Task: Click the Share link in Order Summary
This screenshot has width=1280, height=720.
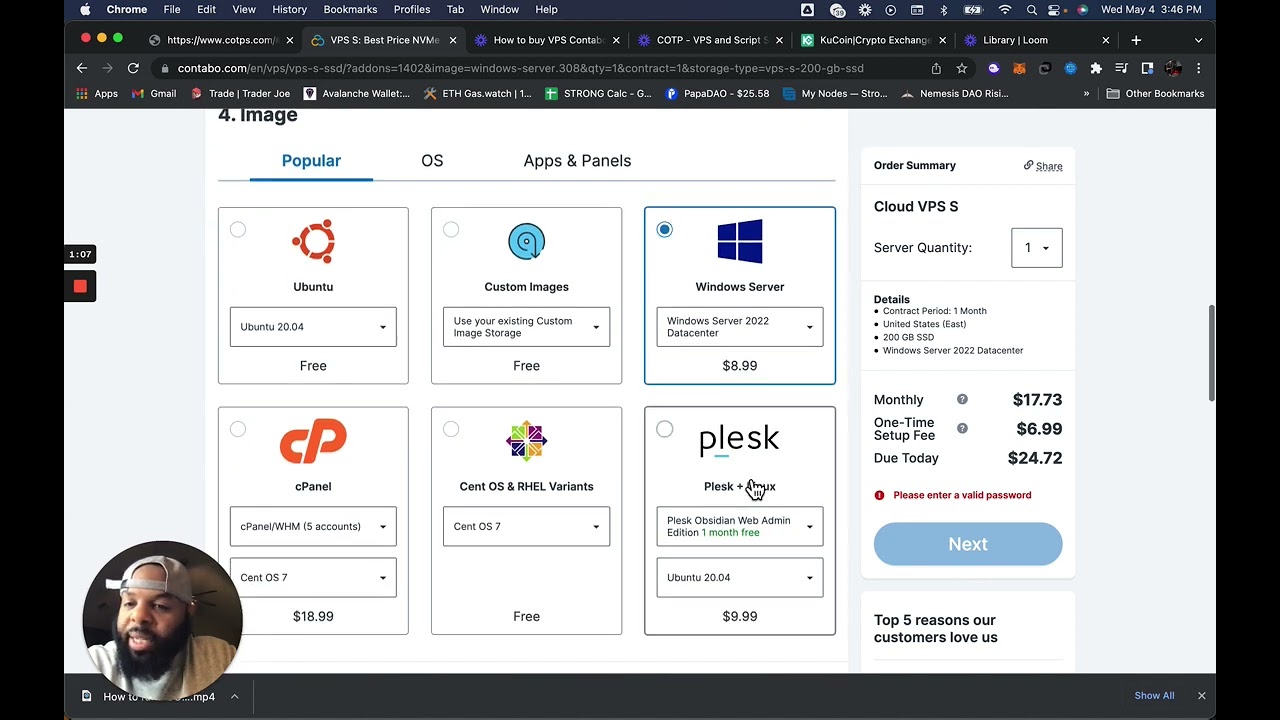Action: (1043, 166)
